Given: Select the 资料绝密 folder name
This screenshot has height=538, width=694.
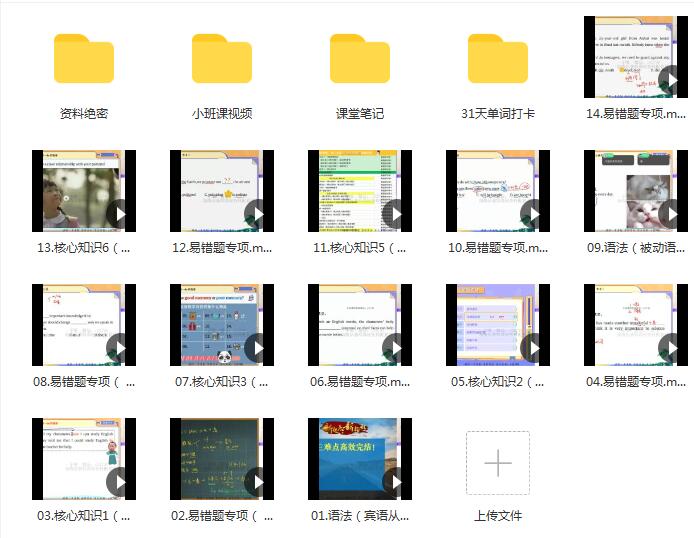Looking at the screenshot, I should (x=84, y=114).
